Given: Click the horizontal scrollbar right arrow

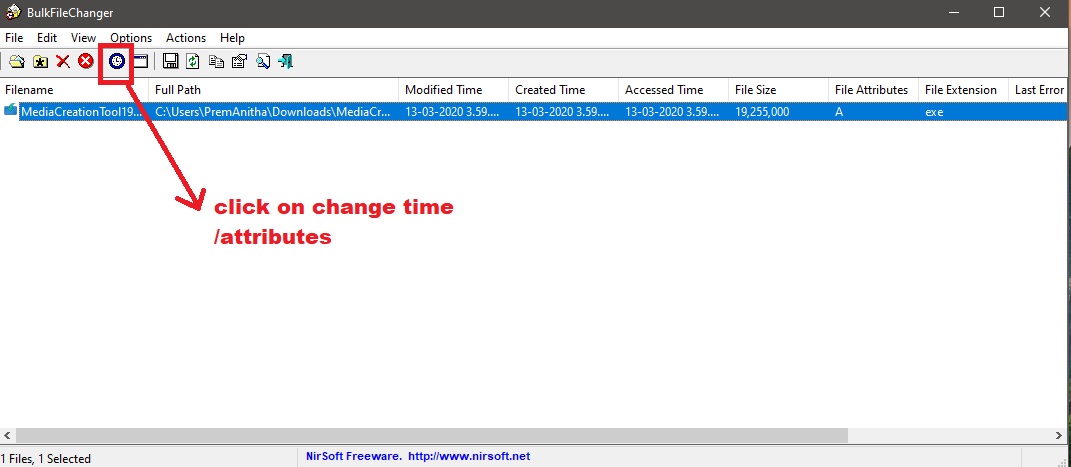Looking at the screenshot, I should [x=1060, y=436].
